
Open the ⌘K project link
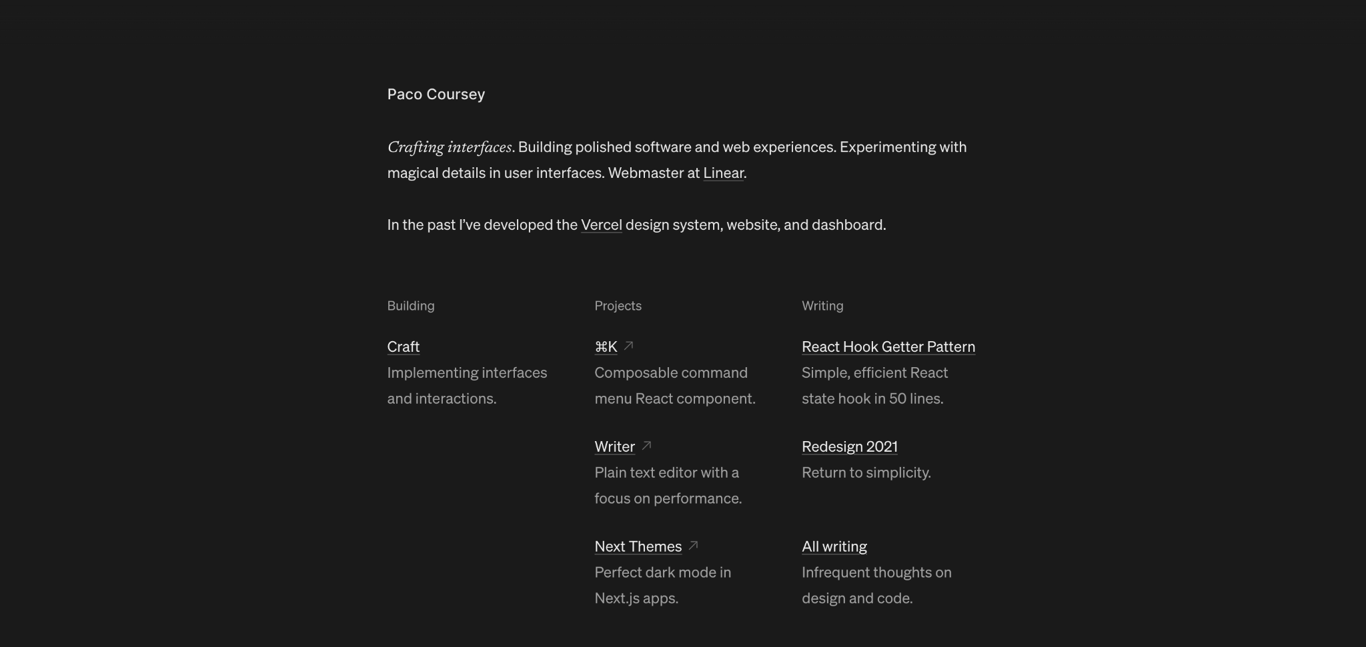[x=606, y=347]
